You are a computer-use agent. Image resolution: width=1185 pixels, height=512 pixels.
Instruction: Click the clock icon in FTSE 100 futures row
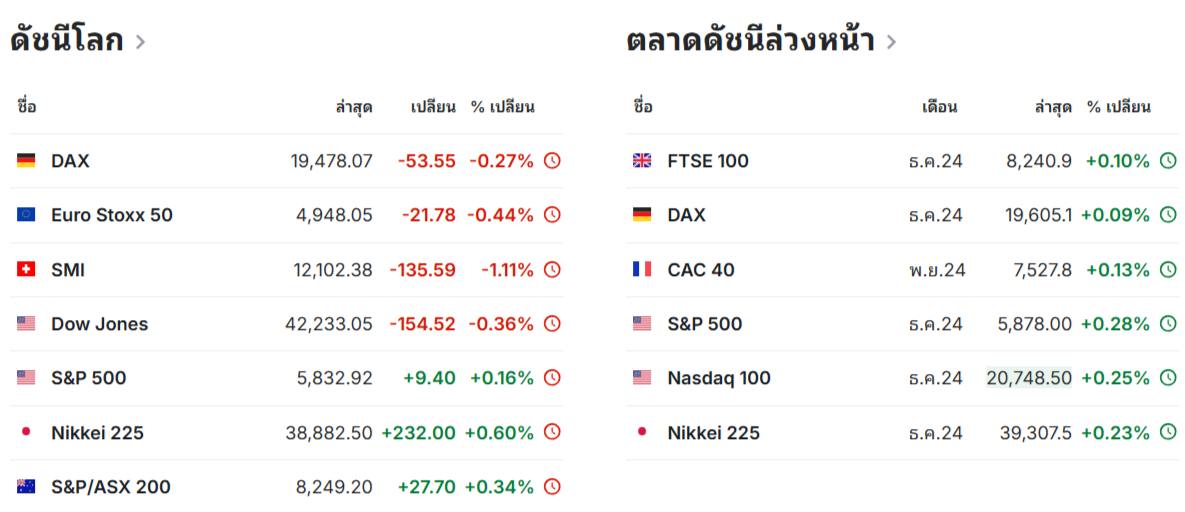pyautogui.click(x=1168, y=161)
